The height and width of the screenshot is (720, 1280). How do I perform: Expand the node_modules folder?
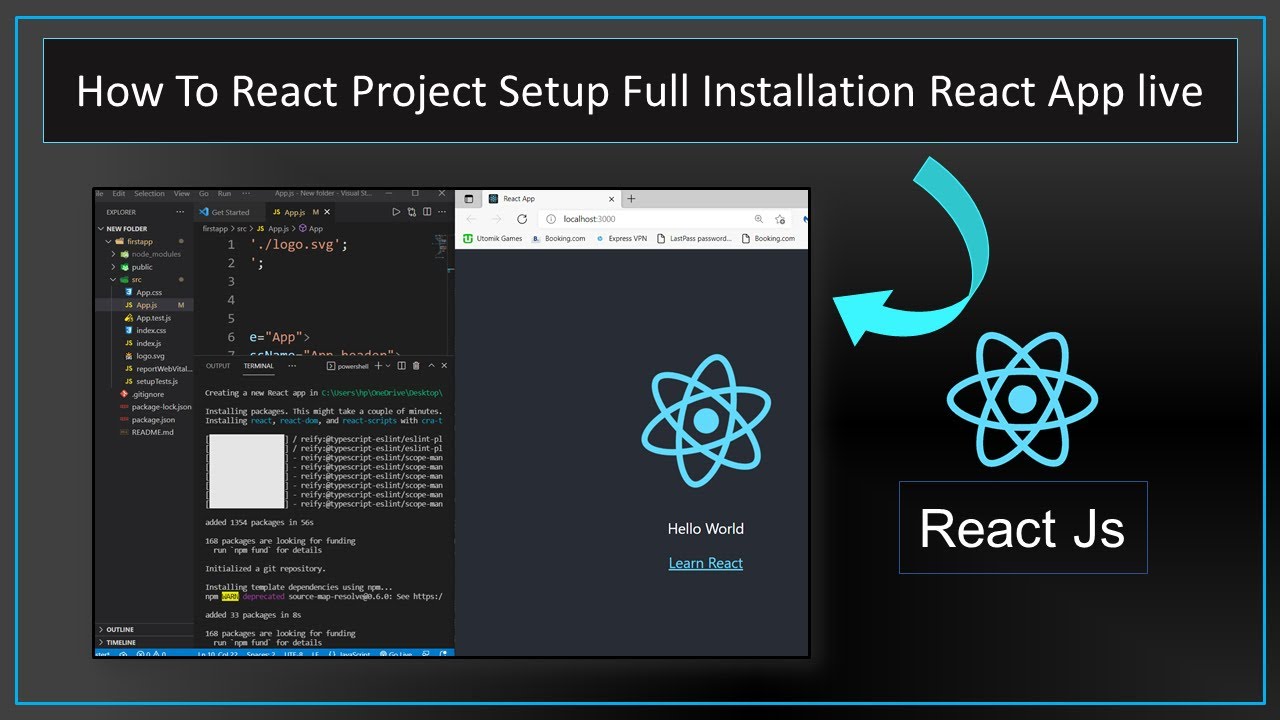point(144,254)
